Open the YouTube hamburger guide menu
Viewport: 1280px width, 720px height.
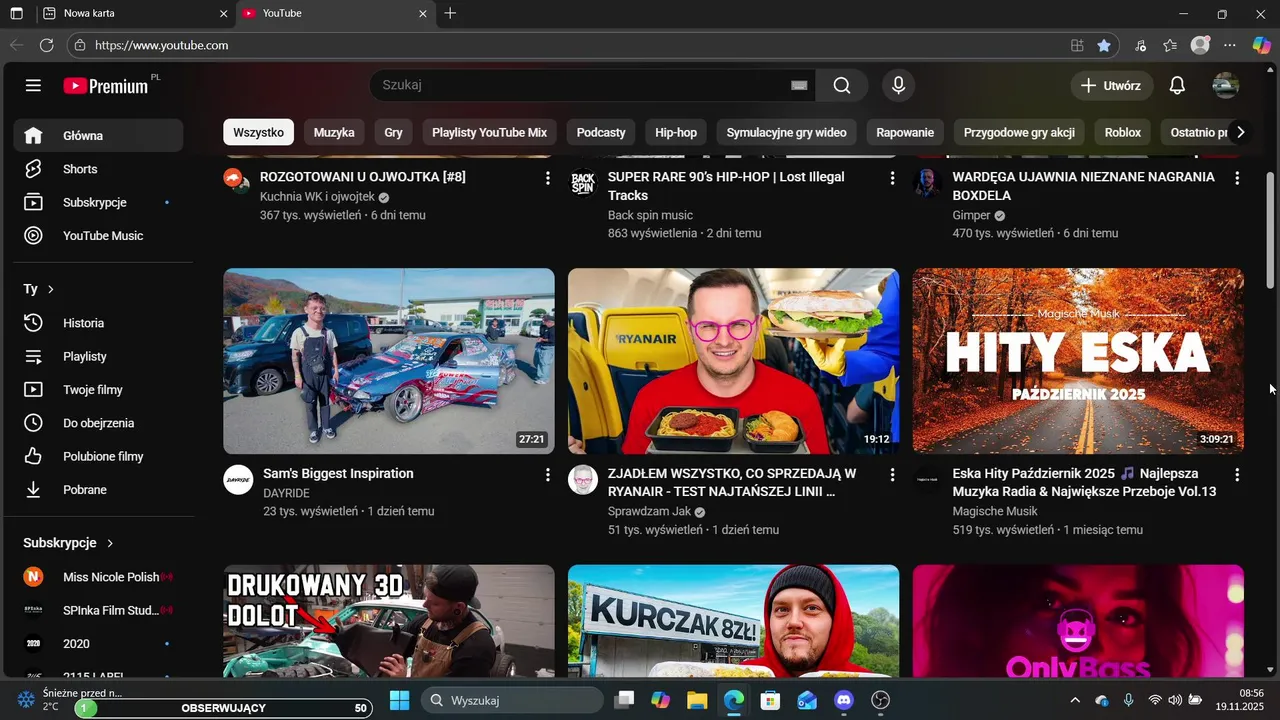33,86
